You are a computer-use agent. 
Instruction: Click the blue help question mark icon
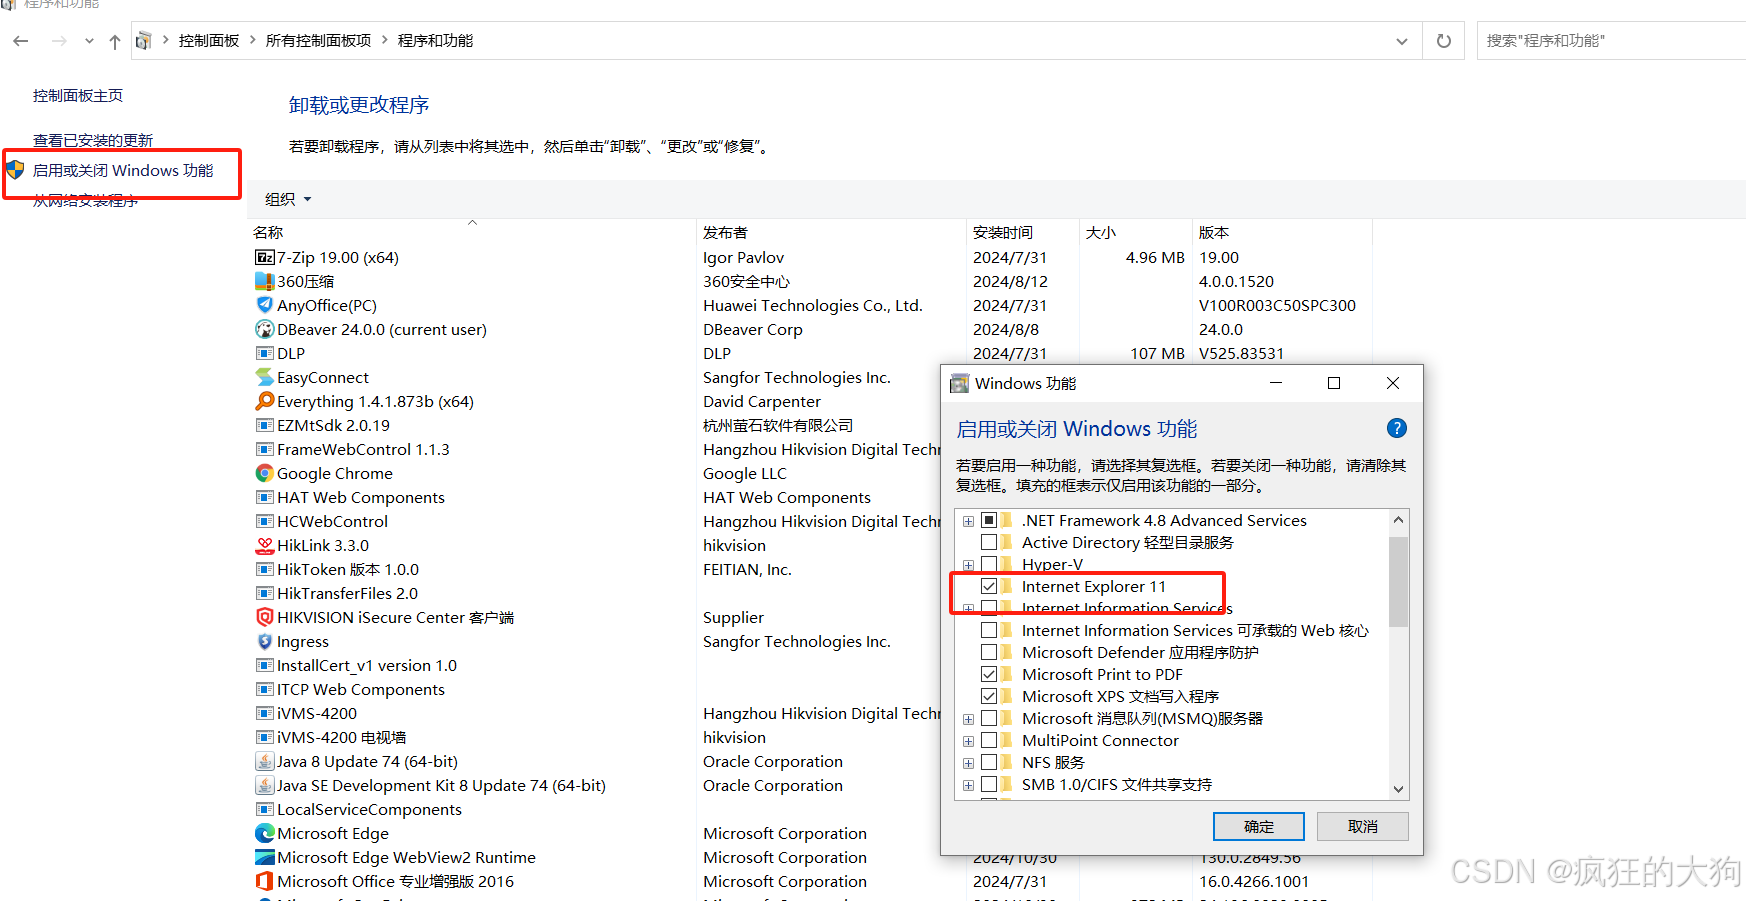click(x=1397, y=428)
